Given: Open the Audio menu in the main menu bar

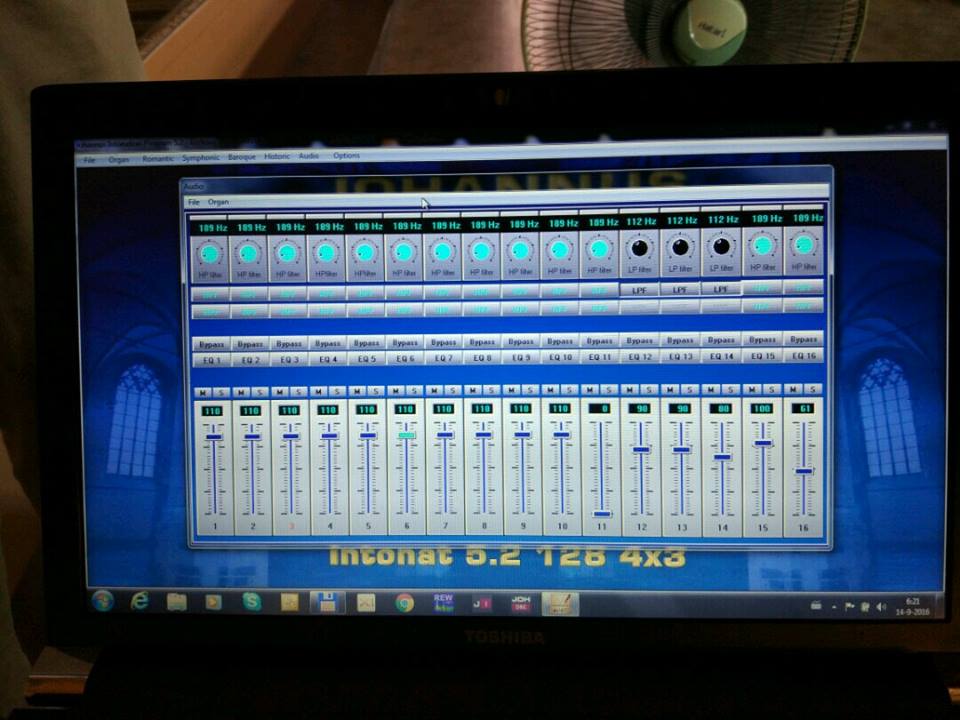Looking at the screenshot, I should [x=309, y=157].
